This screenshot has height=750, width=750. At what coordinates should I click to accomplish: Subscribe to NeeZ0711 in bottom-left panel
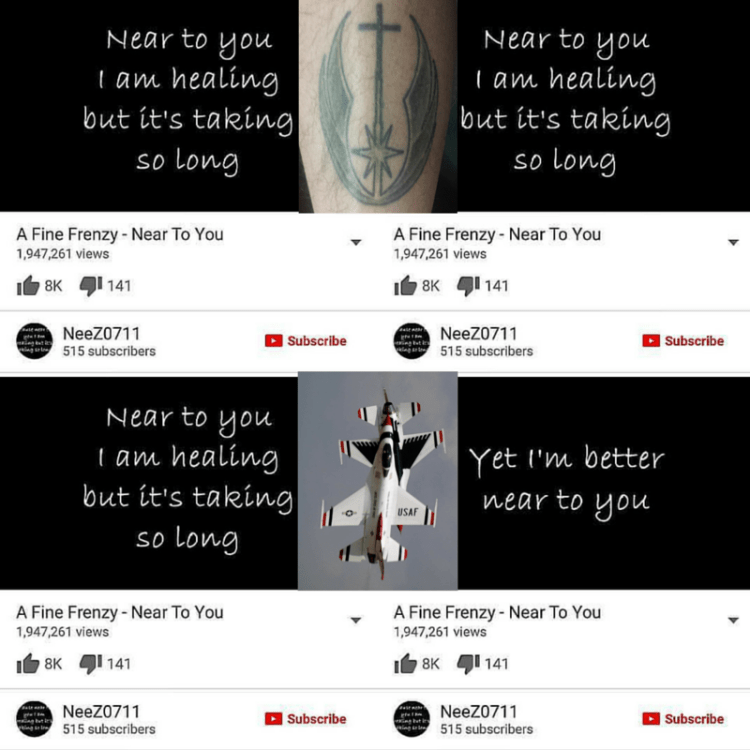pos(306,718)
